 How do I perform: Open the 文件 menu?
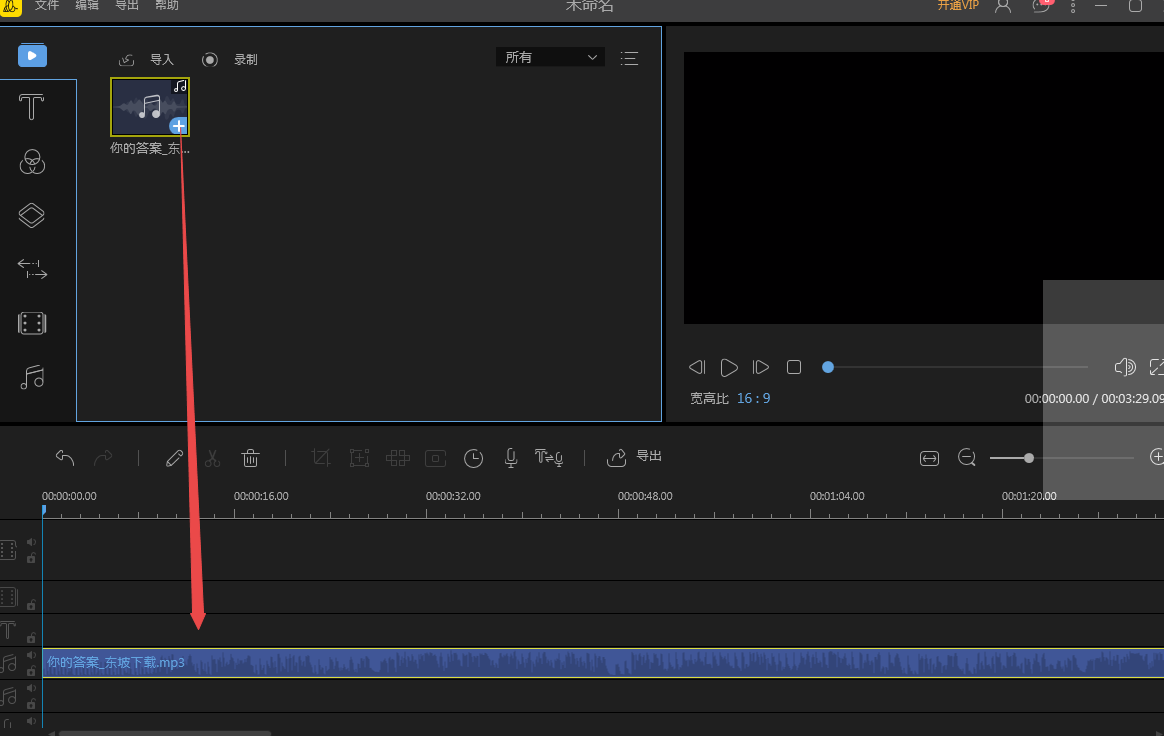[47, 6]
